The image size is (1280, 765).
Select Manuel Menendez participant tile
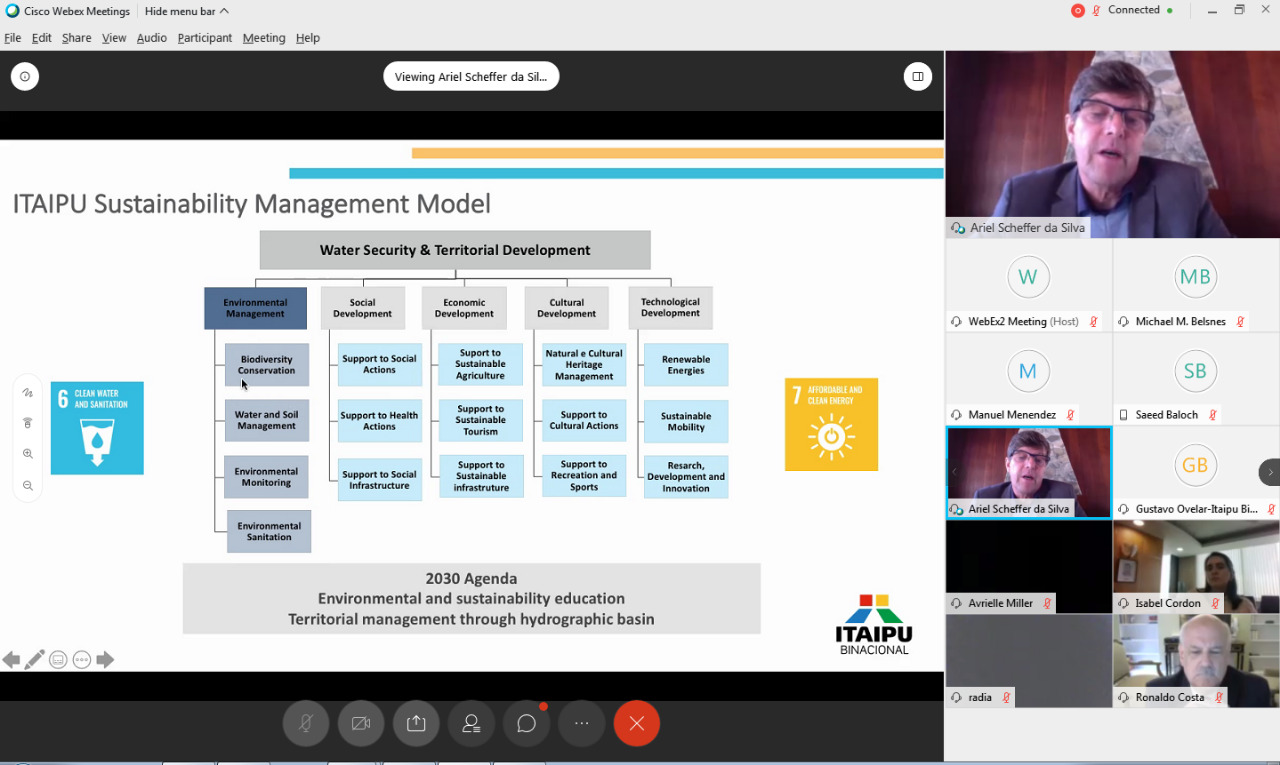[1028, 378]
